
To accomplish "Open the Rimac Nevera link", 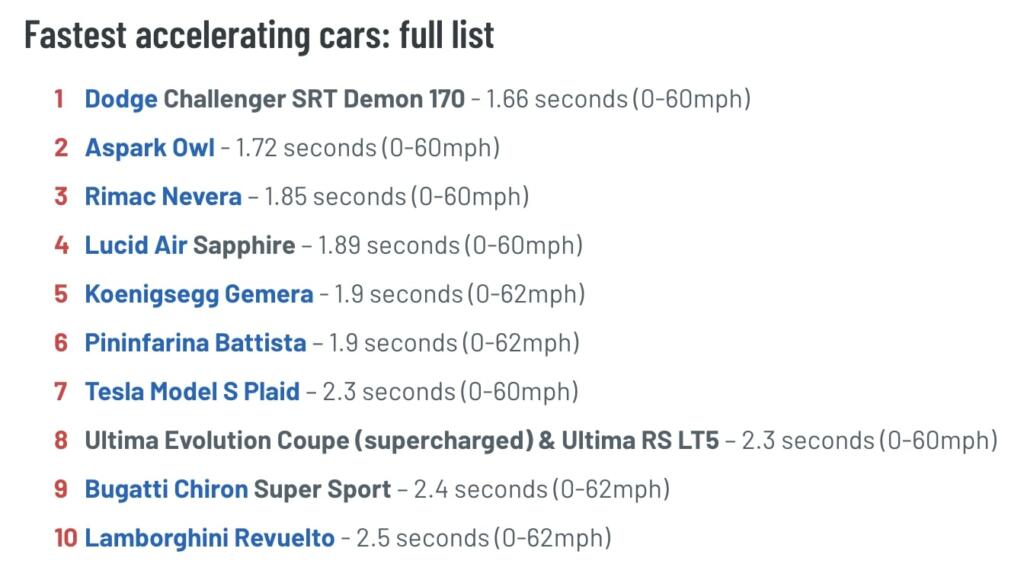I will [x=163, y=196].
